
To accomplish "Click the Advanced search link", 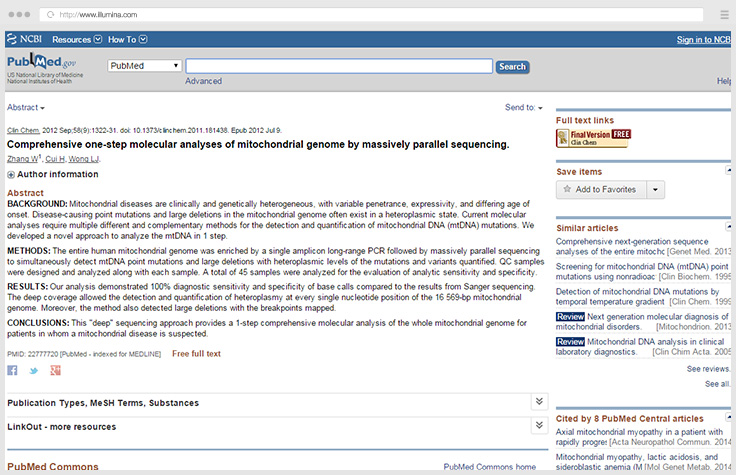I will pos(203,81).
